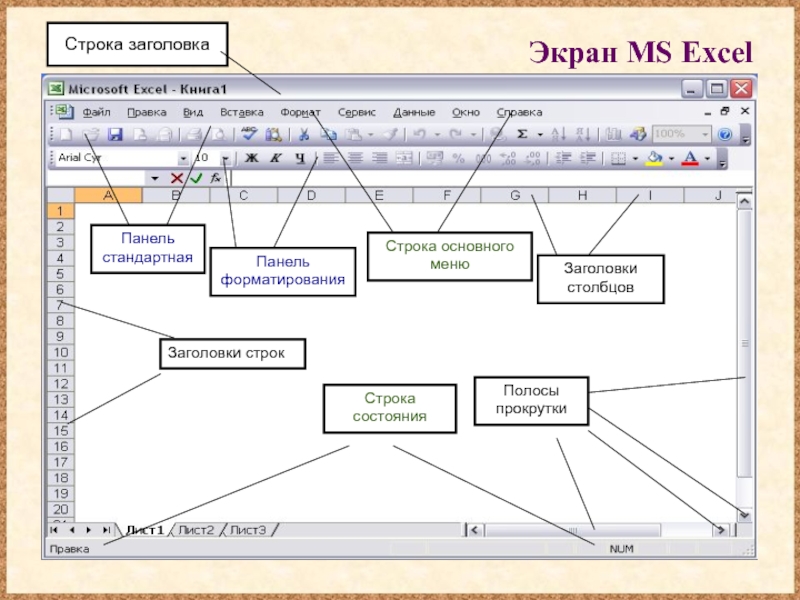Image resolution: width=800 pixels, height=600 pixels.
Task: Switch to the Лист2 sheet tab
Action: [x=196, y=530]
